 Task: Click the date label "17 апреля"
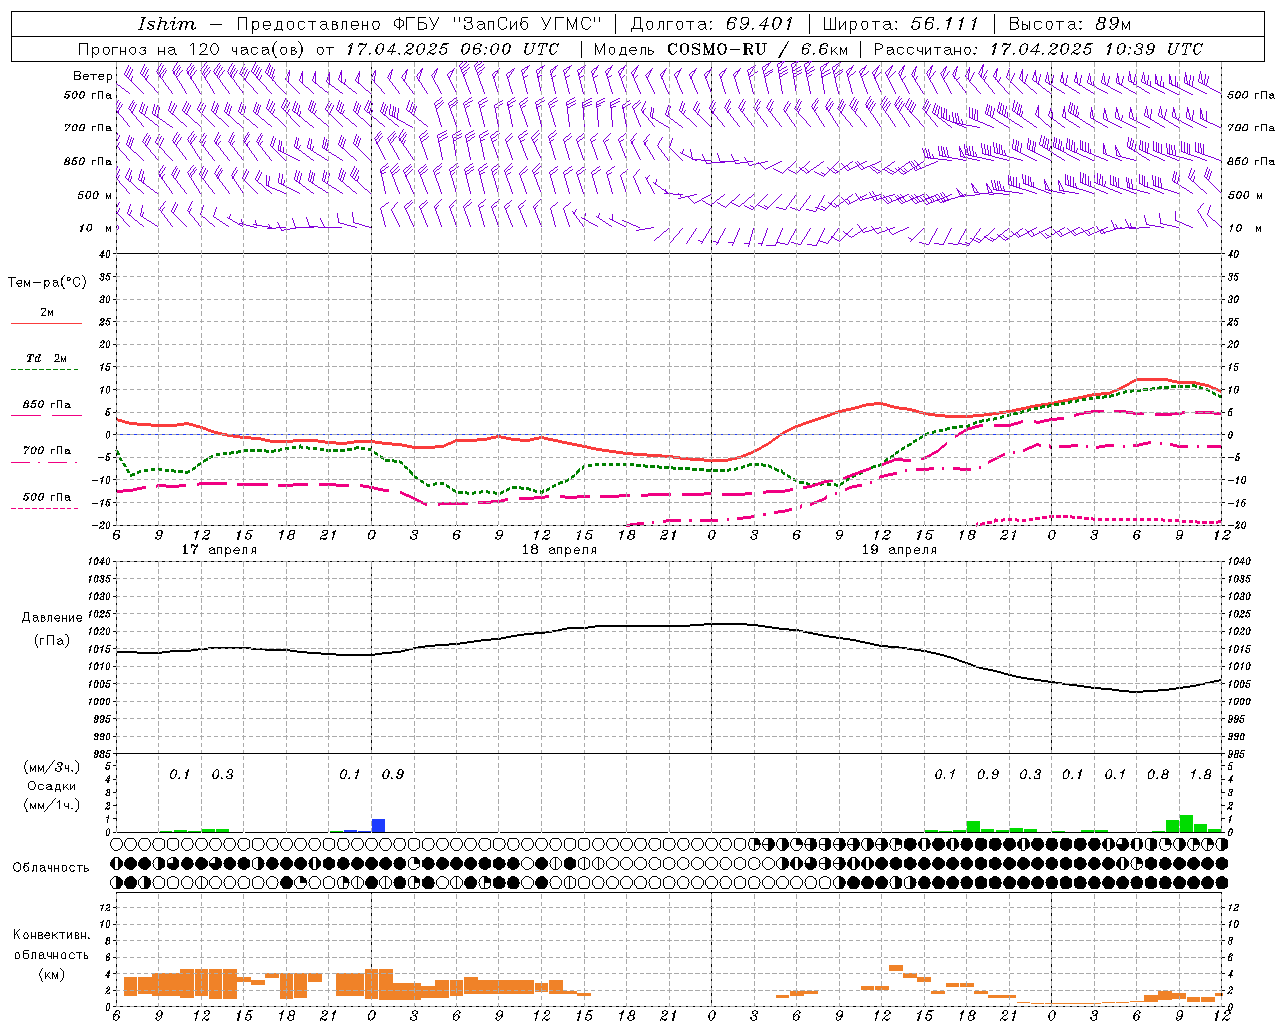click(x=219, y=550)
